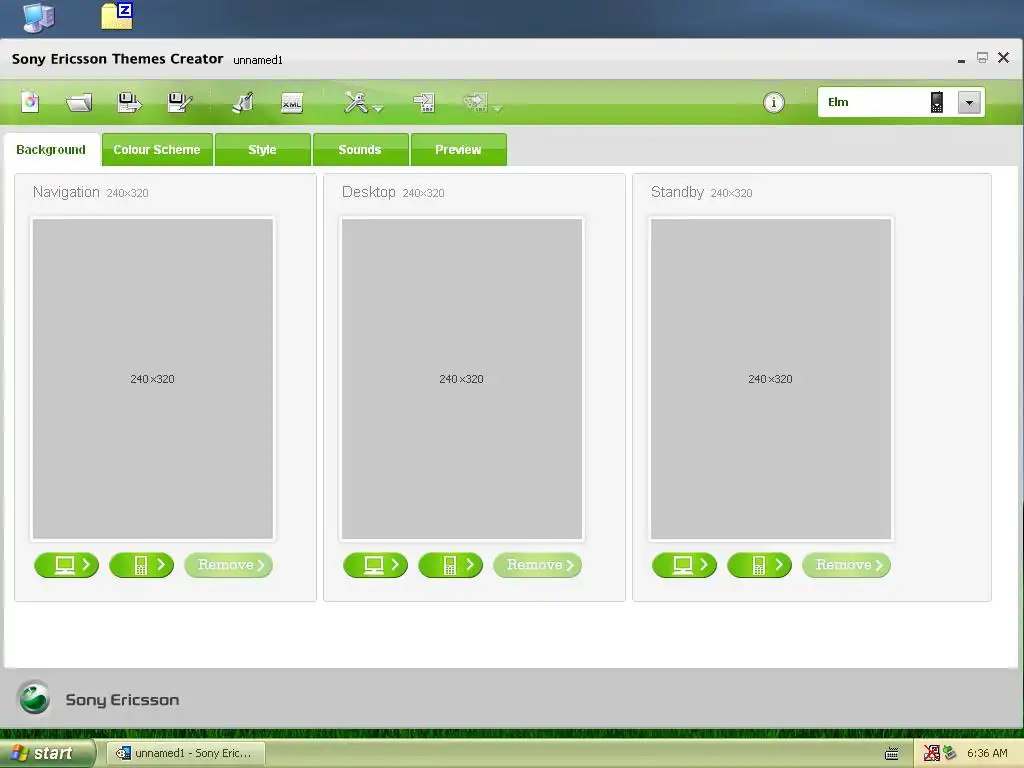Open the information (i) button

tap(774, 103)
